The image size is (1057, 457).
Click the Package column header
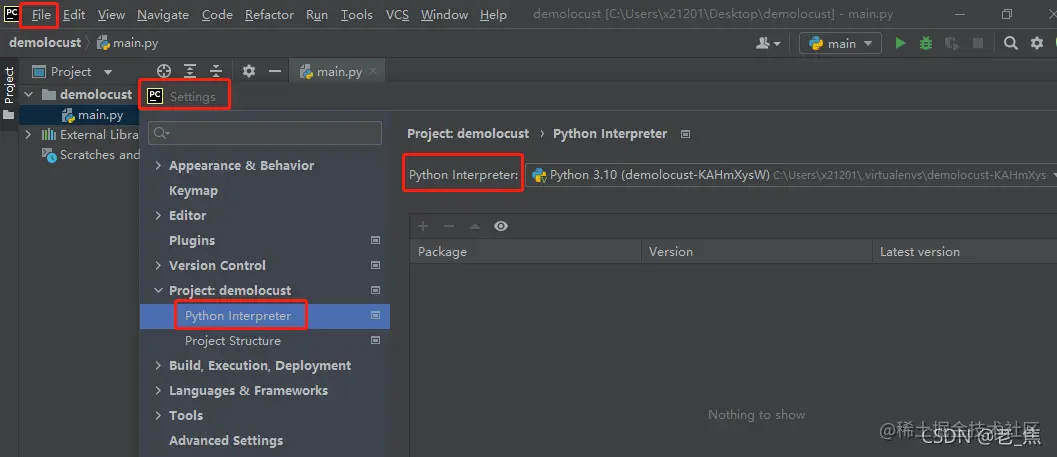(525, 251)
